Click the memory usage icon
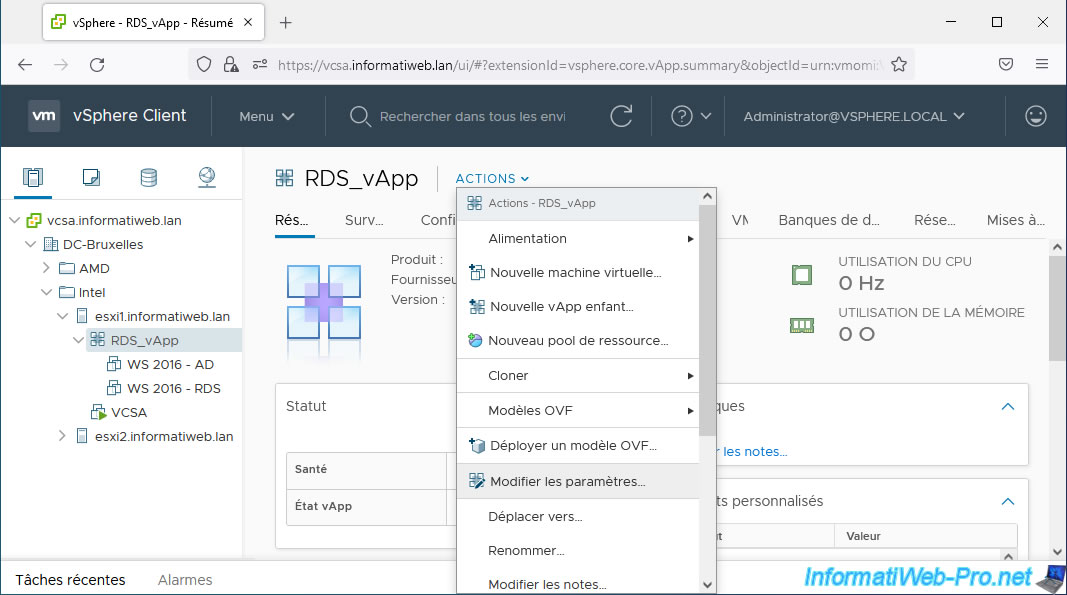The height and width of the screenshot is (595, 1067). [802, 325]
